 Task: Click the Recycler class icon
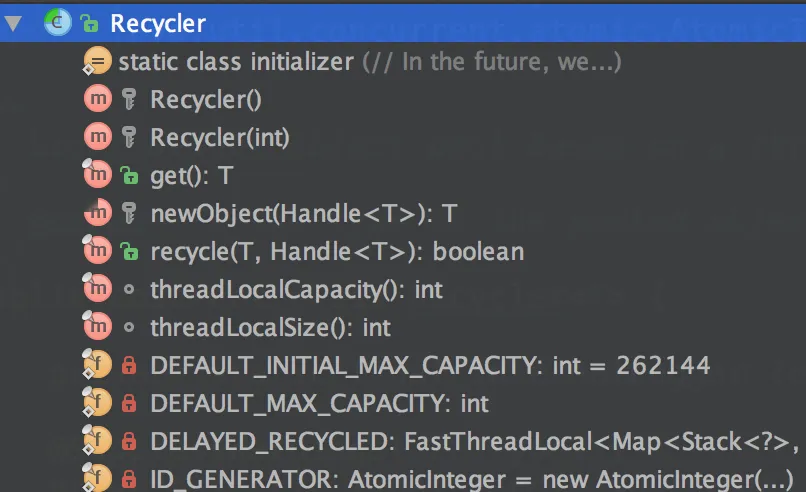pyautogui.click(x=58, y=22)
